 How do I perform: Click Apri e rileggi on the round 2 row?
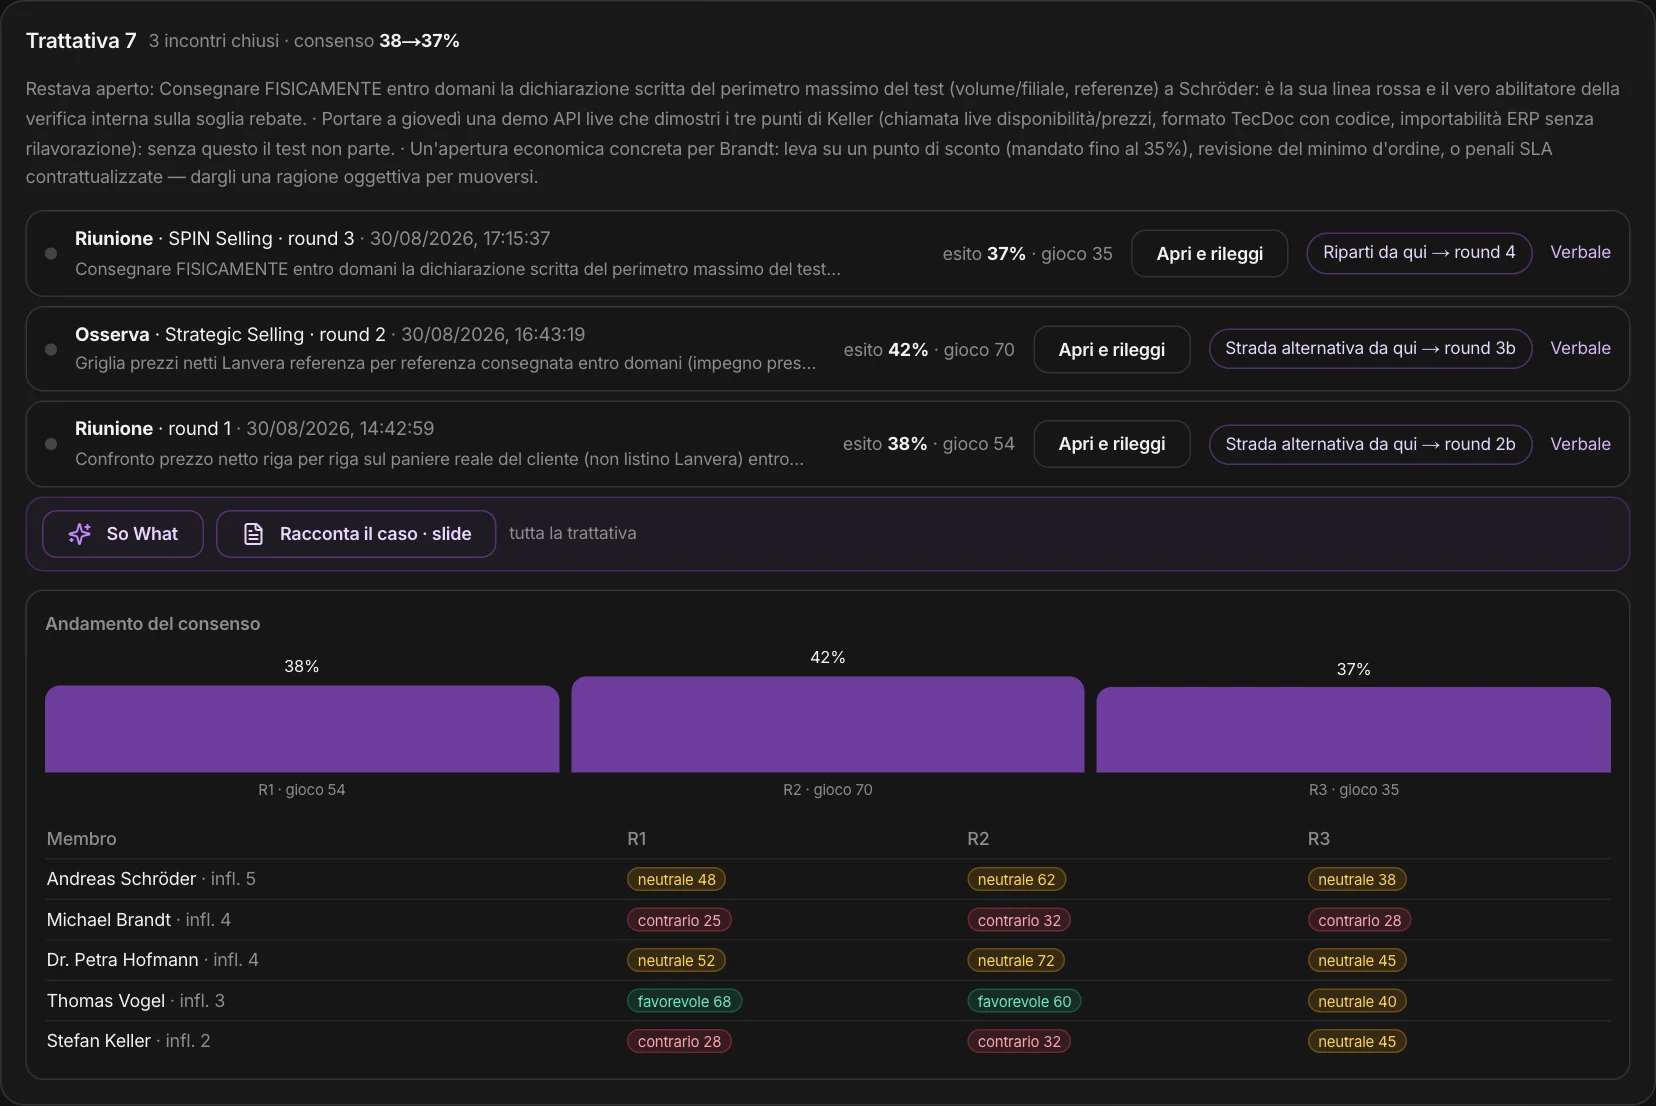point(1111,349)
